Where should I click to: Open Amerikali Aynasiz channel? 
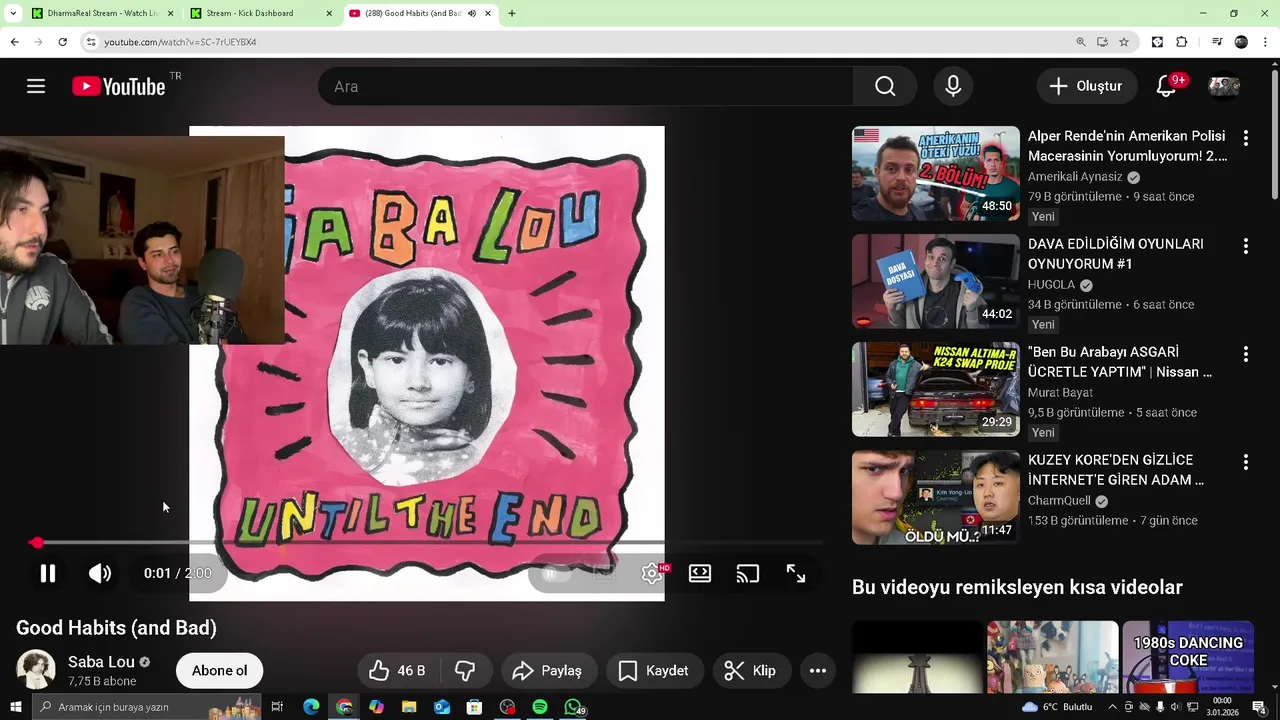(1075, 177)
